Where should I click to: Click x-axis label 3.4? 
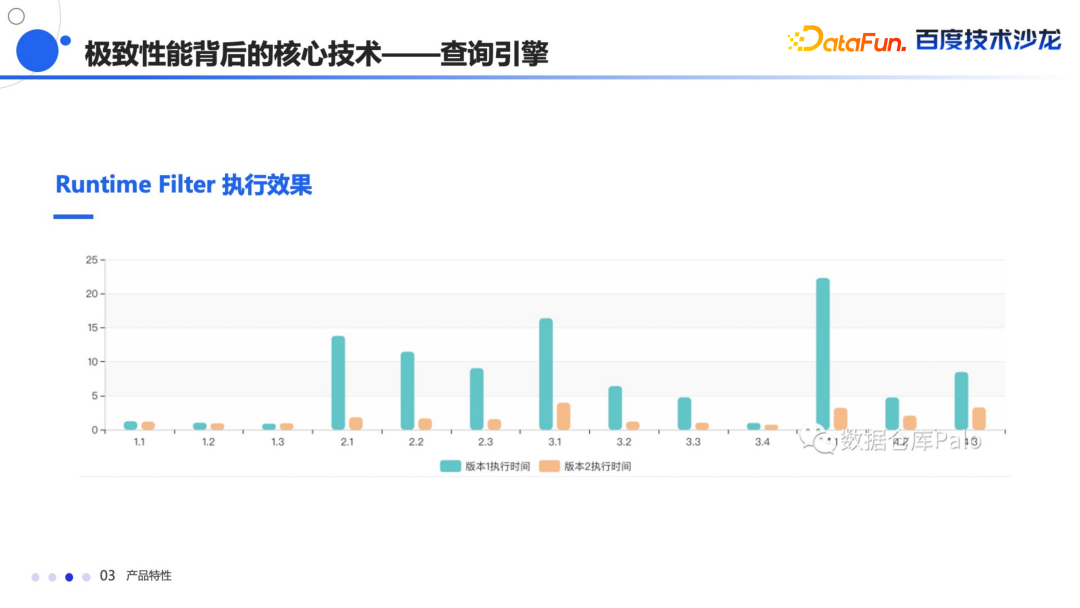(762, 442)
